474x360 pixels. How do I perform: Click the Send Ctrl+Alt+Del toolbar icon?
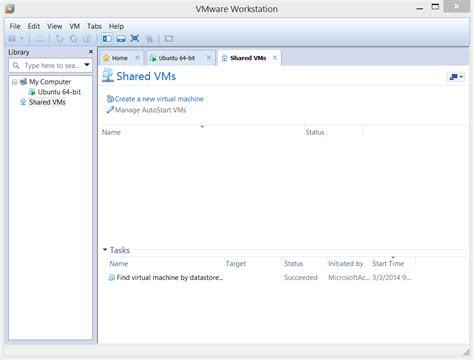pos(40,39)
